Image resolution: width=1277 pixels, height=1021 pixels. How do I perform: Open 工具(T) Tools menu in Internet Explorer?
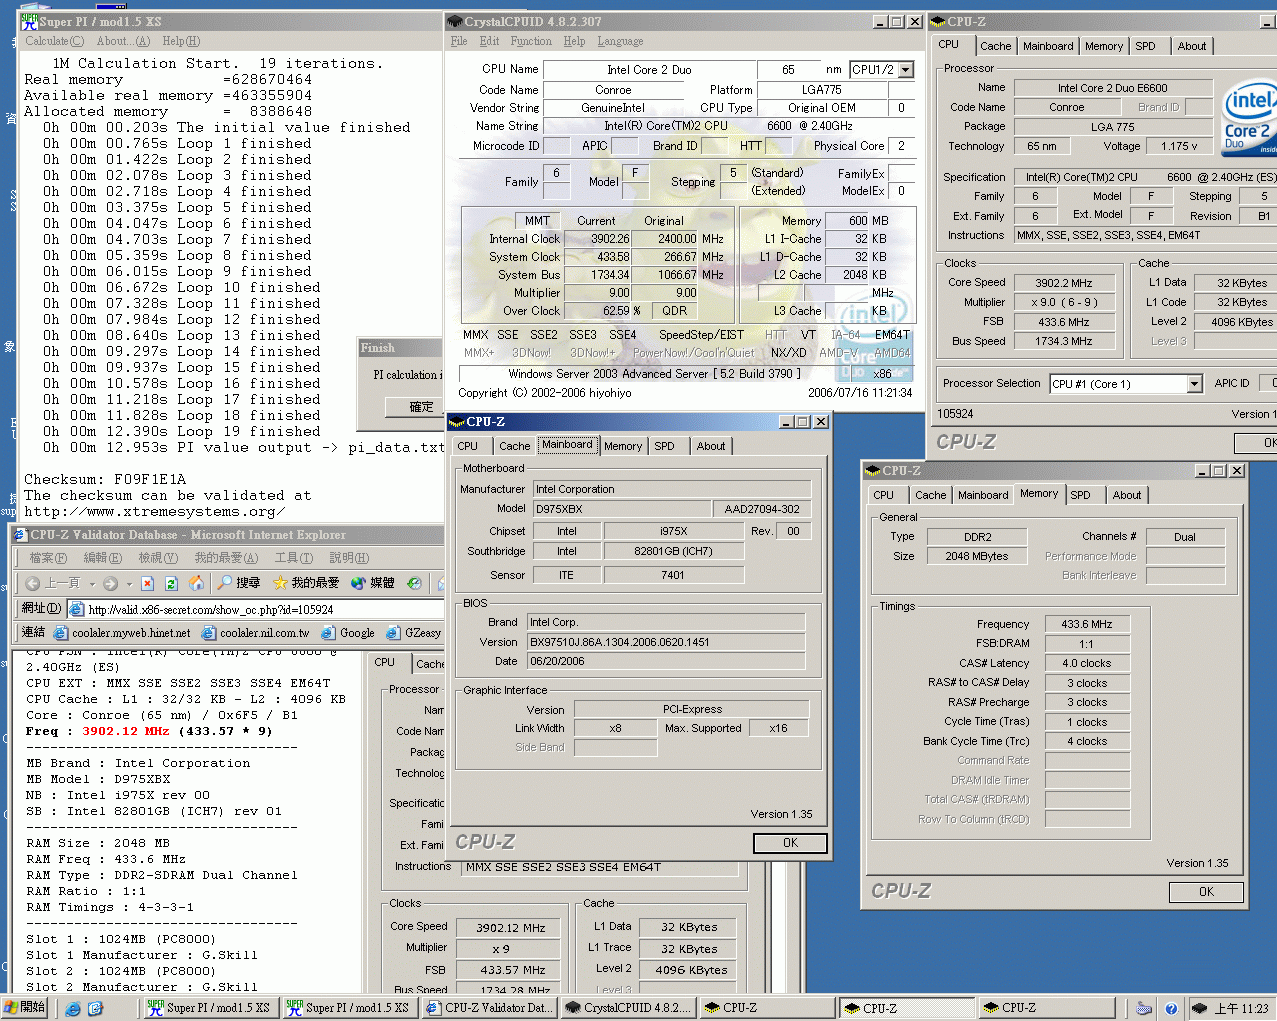(x=294, y=558)
